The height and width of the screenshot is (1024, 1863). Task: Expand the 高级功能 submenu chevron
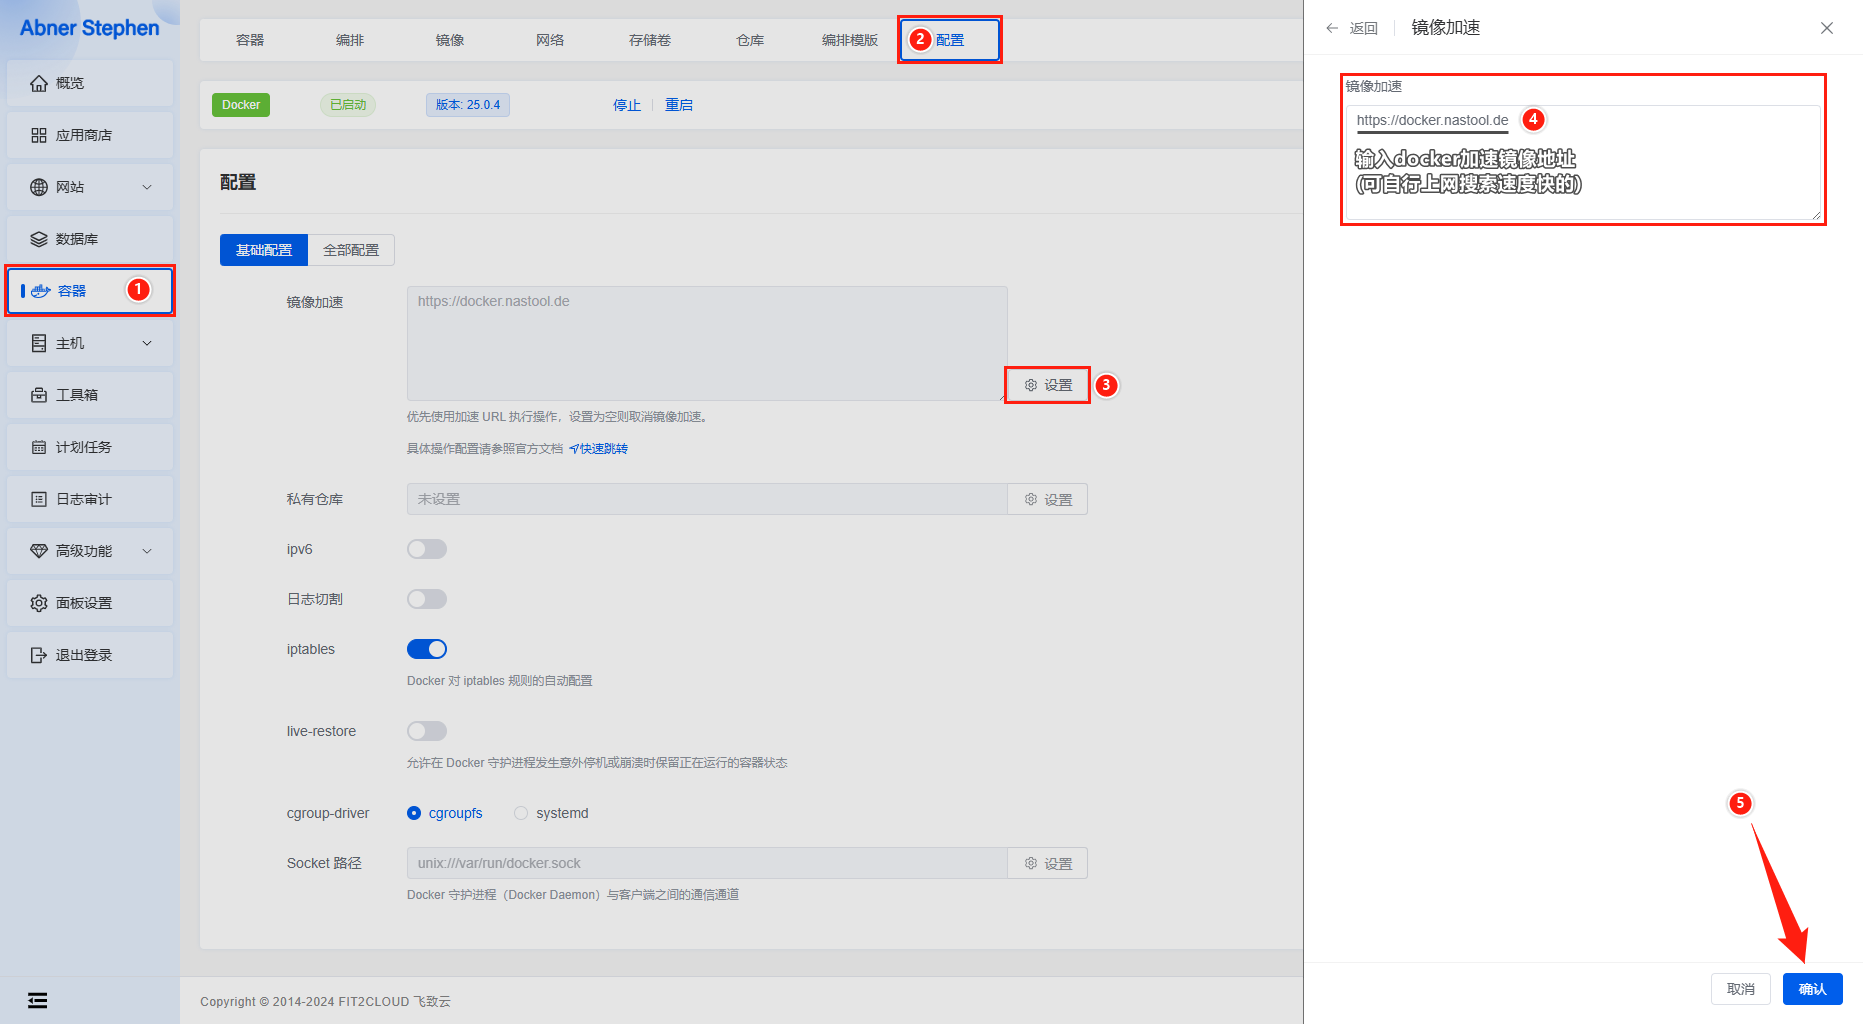(147, 551)
